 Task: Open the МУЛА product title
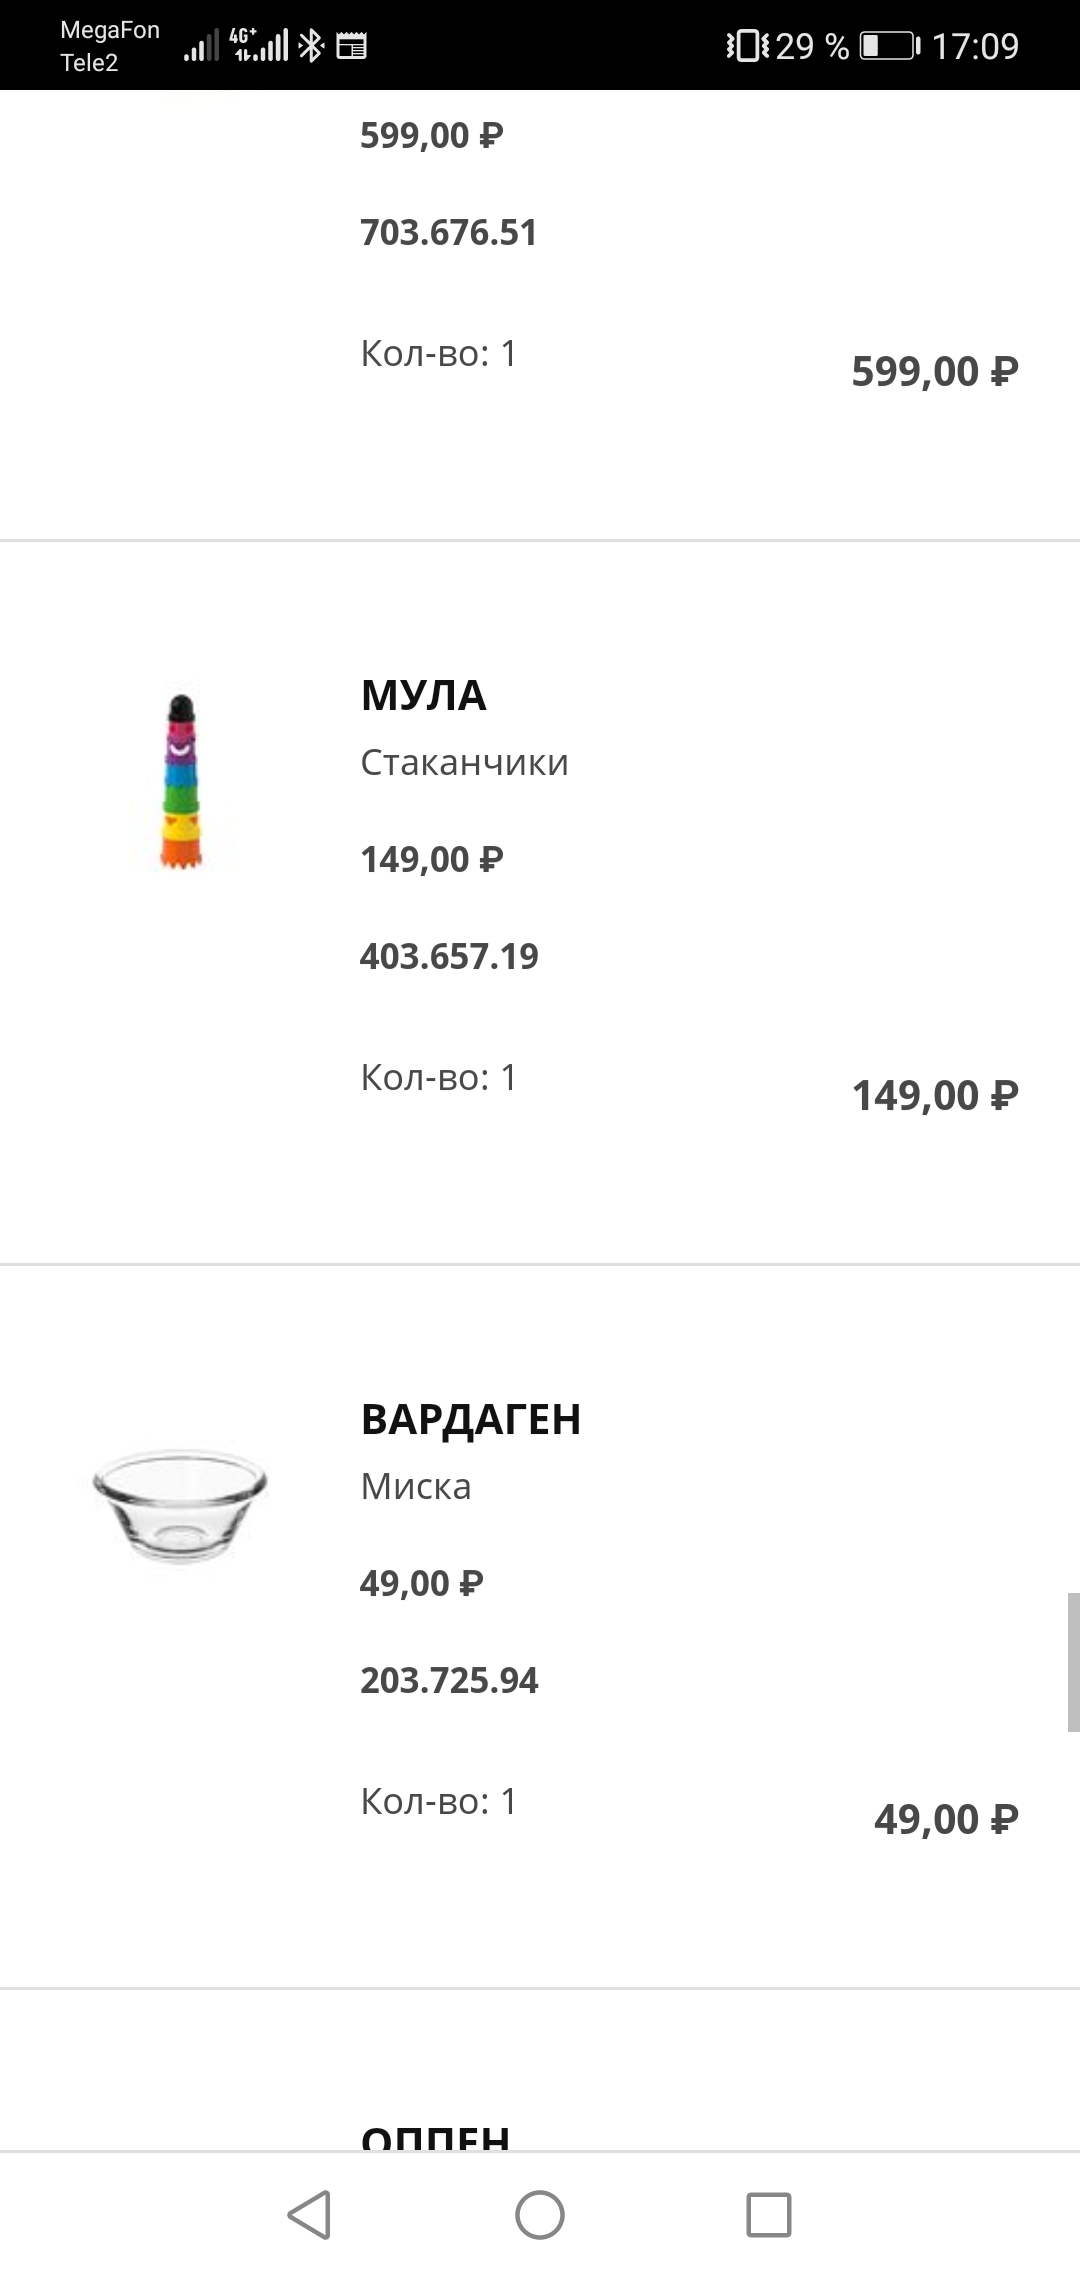[423, 696]
